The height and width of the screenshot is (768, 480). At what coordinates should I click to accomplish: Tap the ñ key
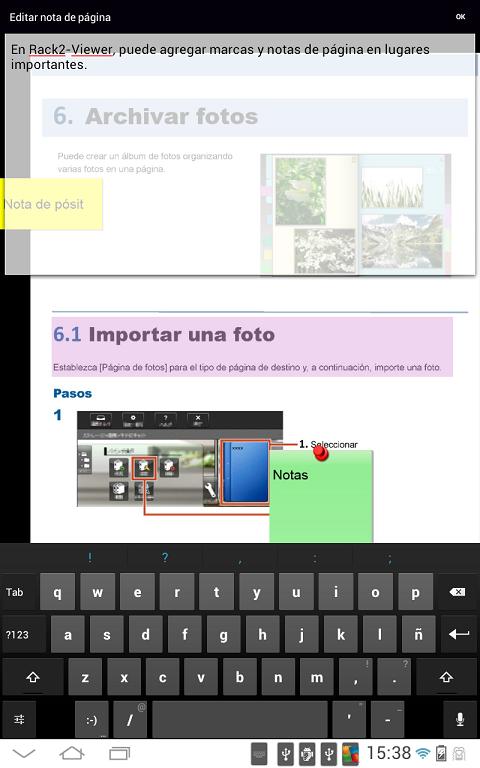418,635
